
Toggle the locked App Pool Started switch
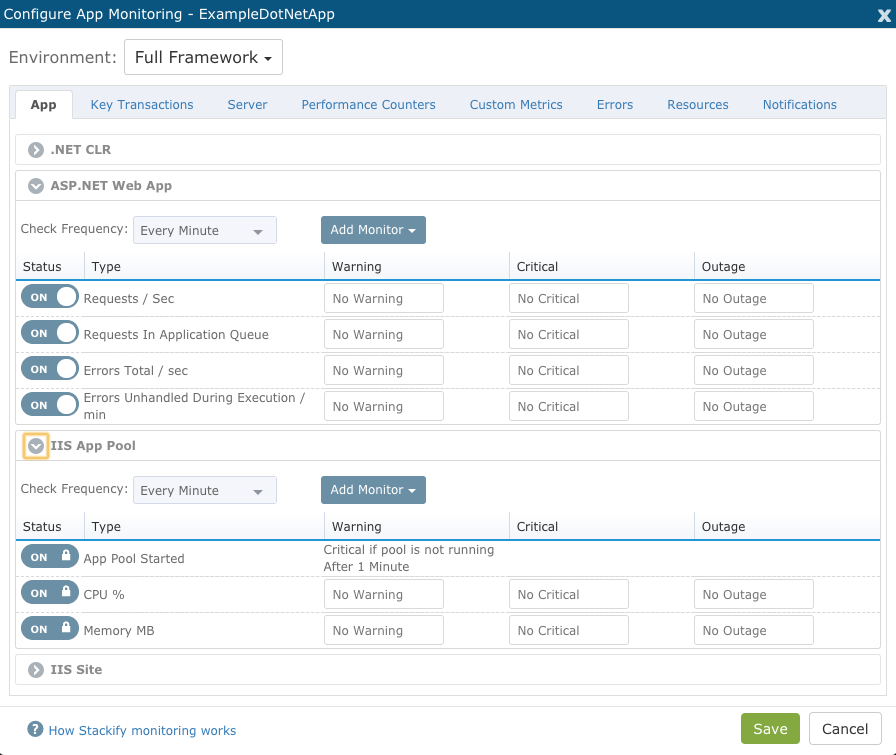[x=50, y=557]
